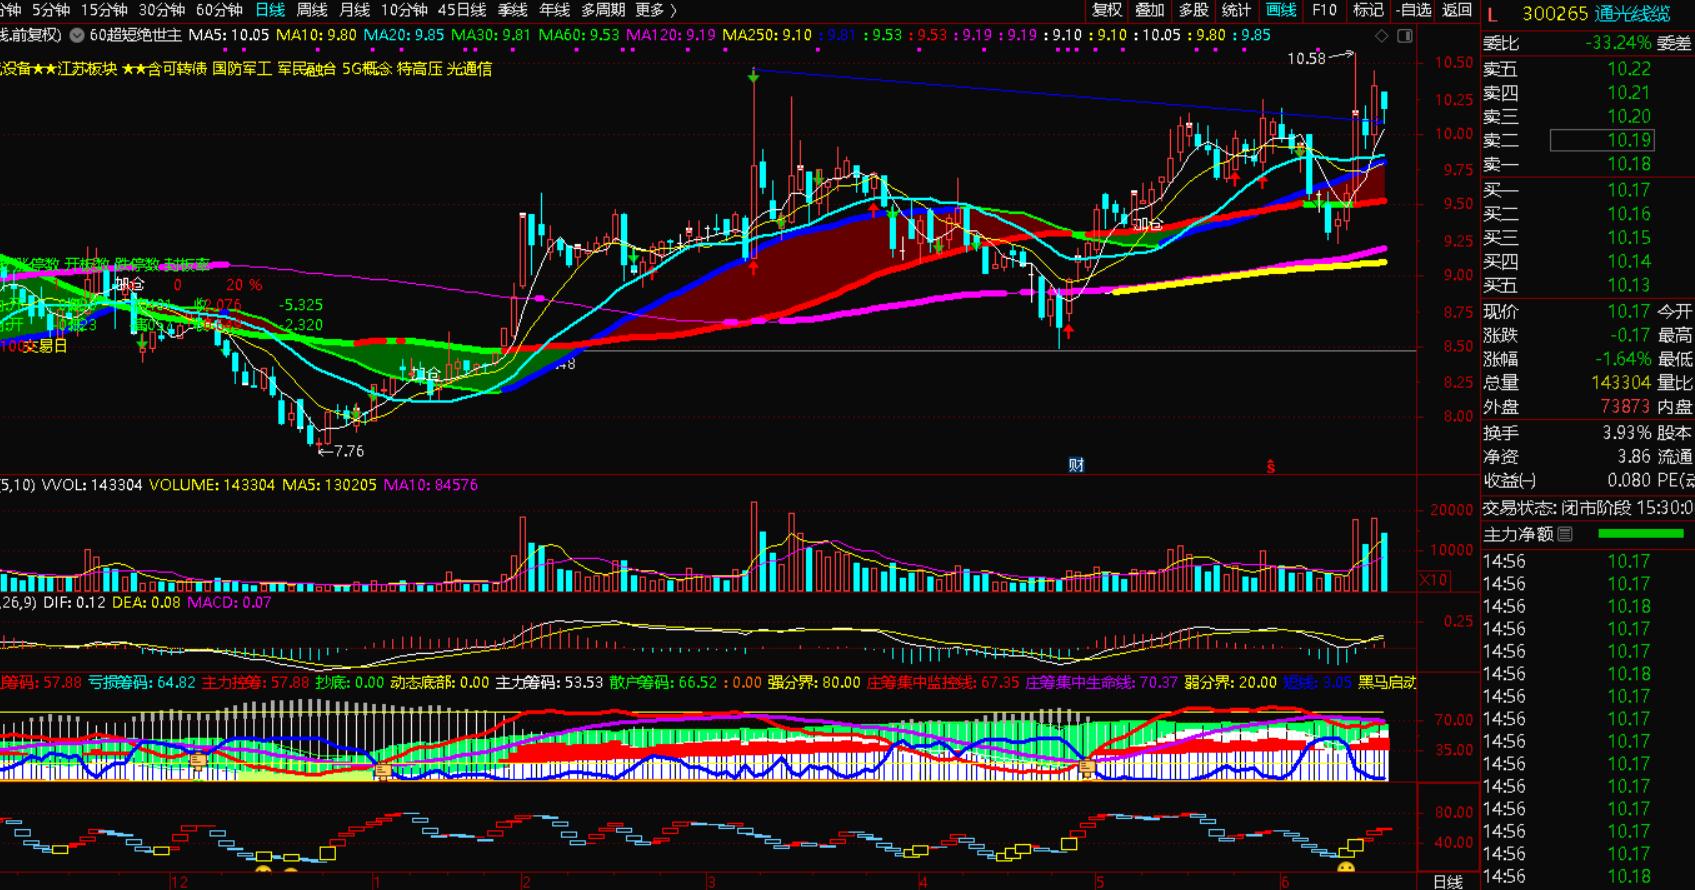Image resolution: width=1695 pixels, height=890 pixels.
Task: Click the green 主力净额 bar
Action: (x=1640, y=535)
